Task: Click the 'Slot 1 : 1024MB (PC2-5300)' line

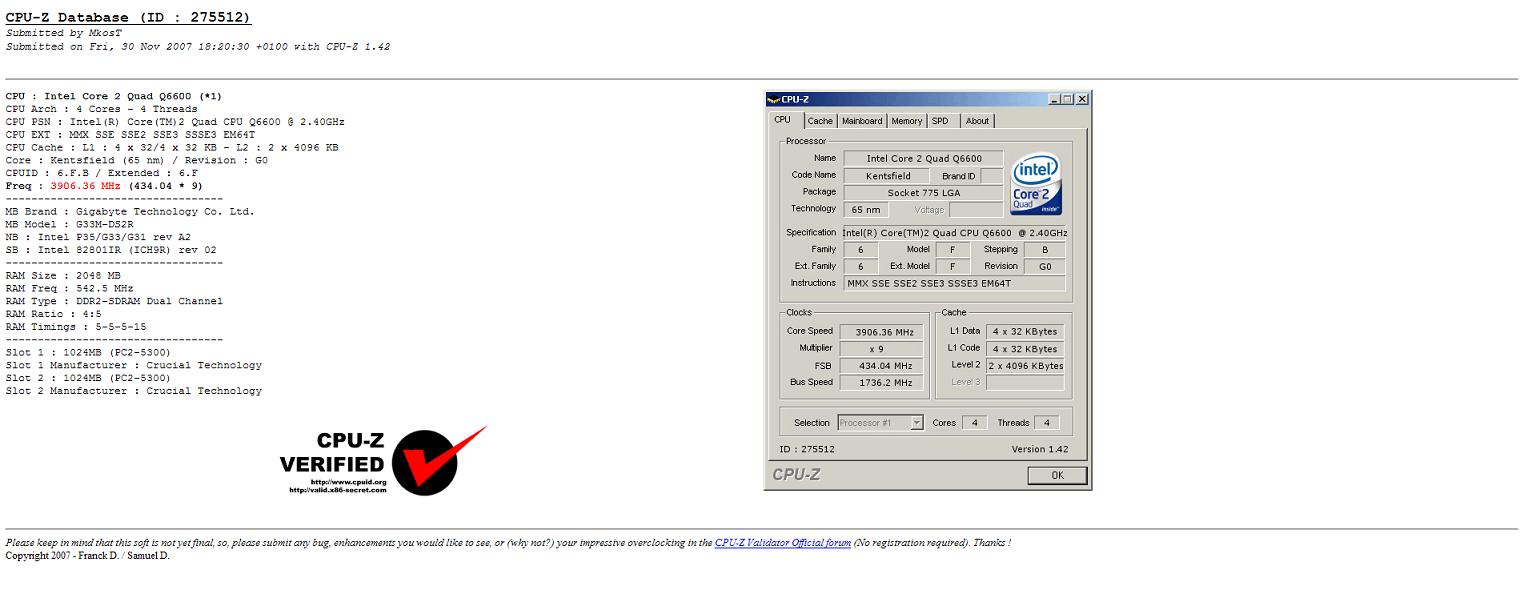Action: [88, 353]
